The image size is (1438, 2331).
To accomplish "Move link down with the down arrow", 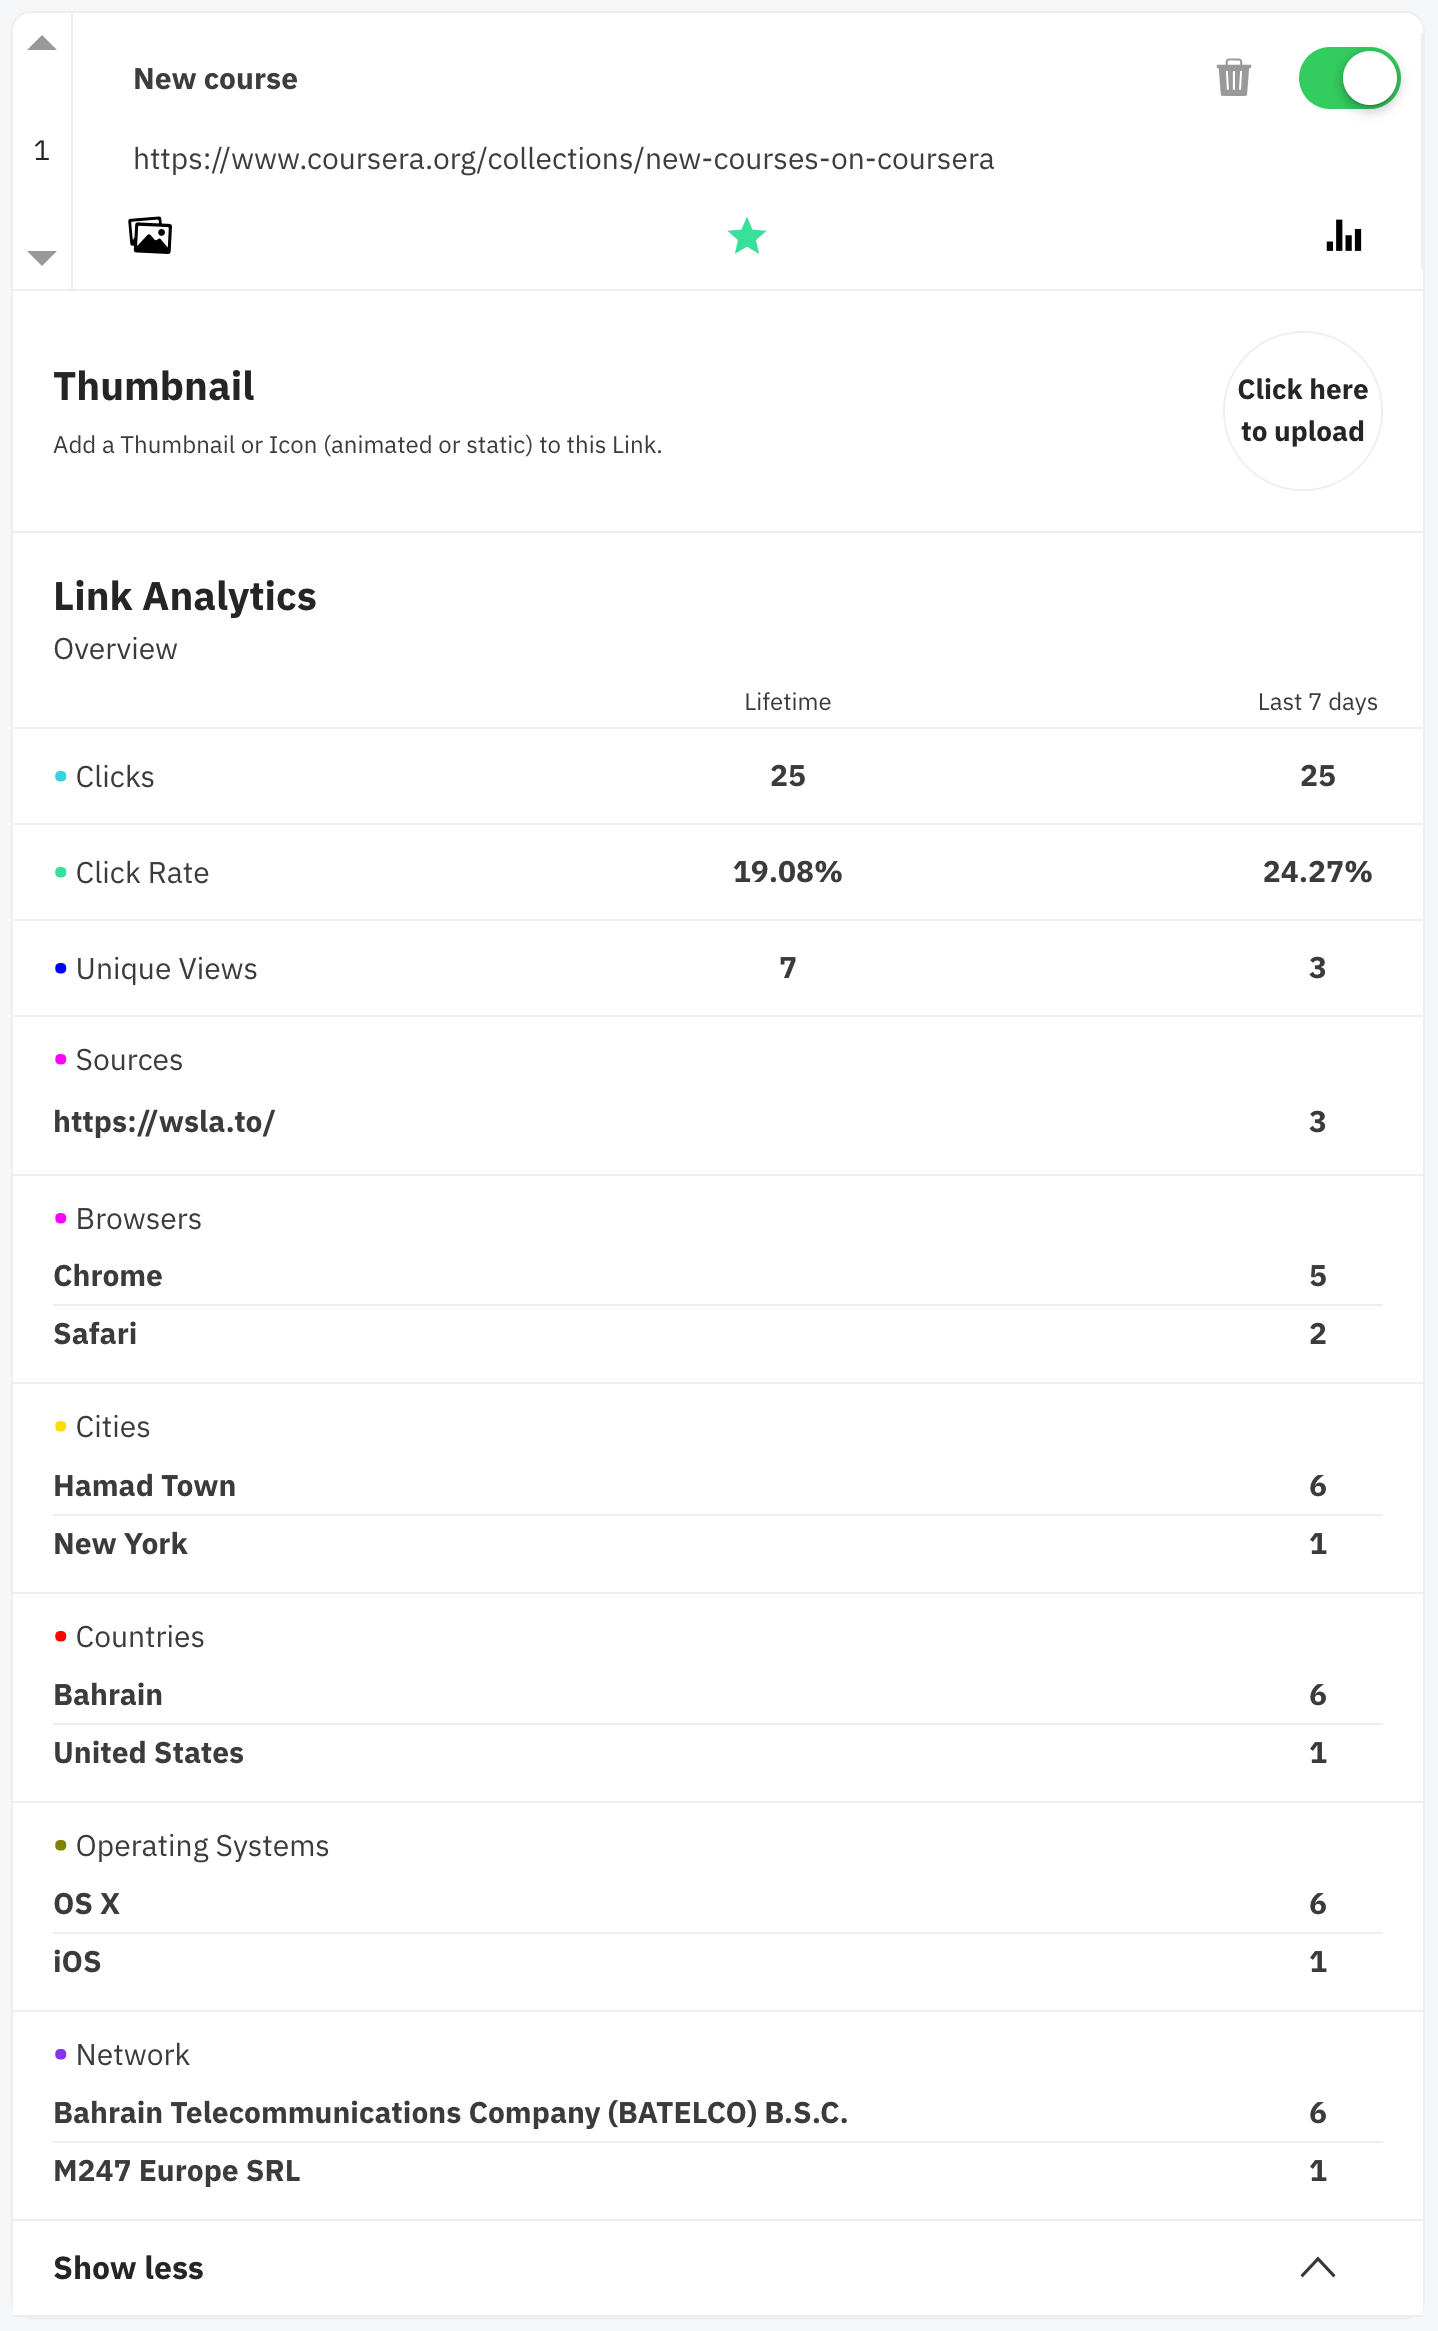I will [42, 258].
